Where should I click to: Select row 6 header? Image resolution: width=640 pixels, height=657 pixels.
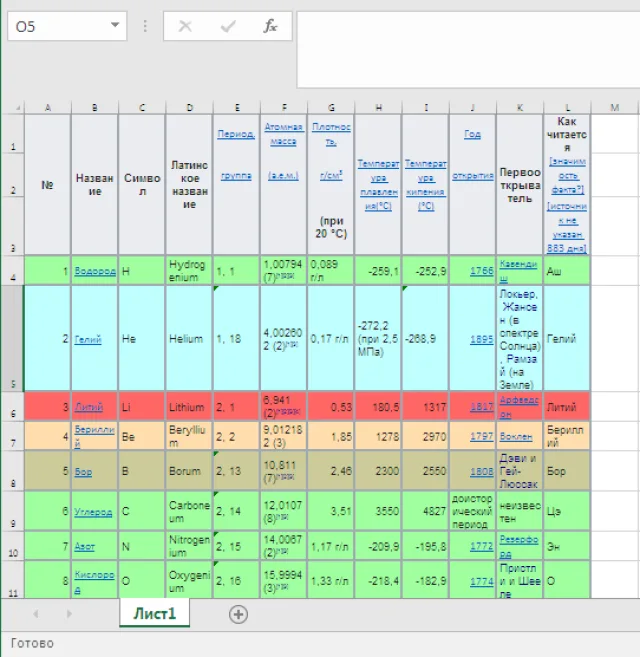point(13,407)
